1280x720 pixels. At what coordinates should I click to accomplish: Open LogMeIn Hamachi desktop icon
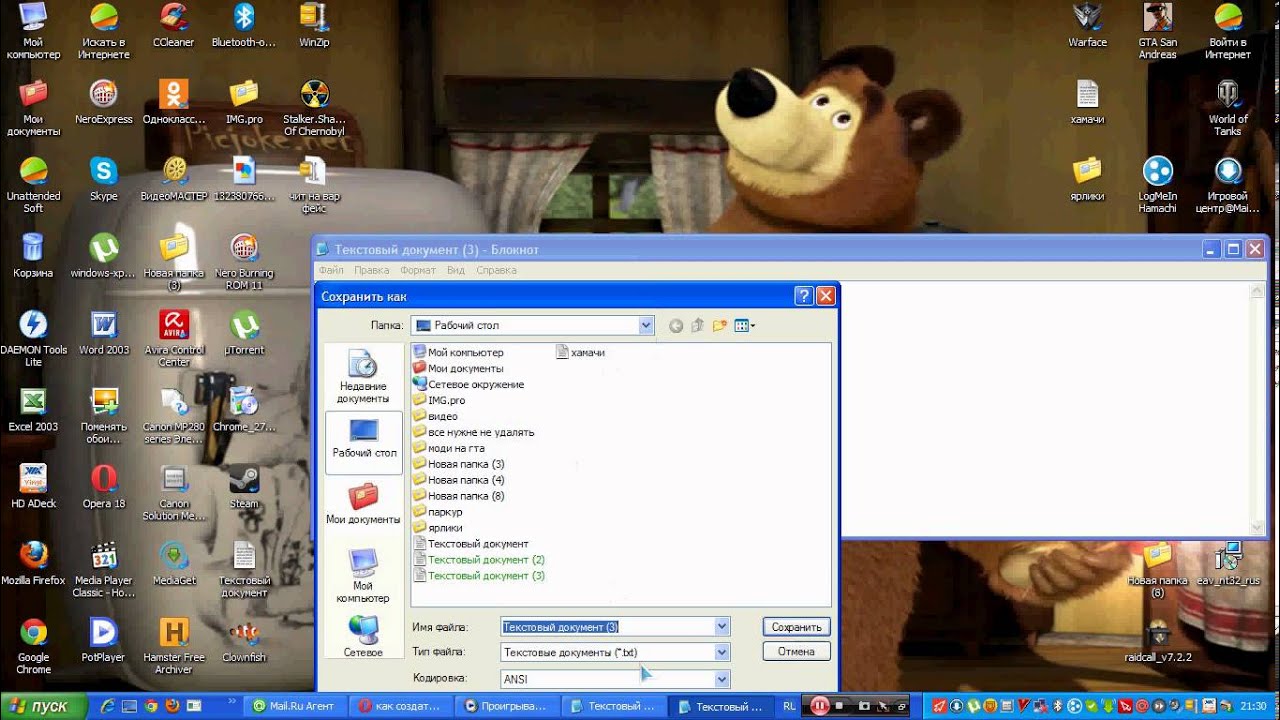(x=1157, y=185)
